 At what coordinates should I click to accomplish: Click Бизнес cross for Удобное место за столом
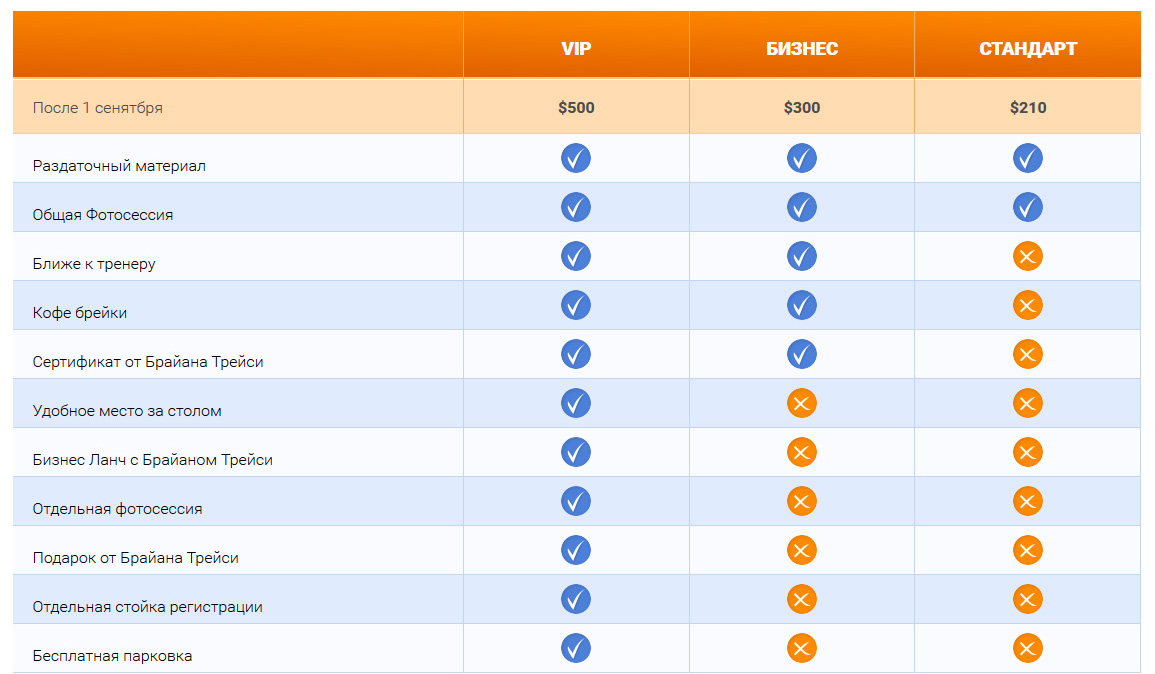click(802, 403)
